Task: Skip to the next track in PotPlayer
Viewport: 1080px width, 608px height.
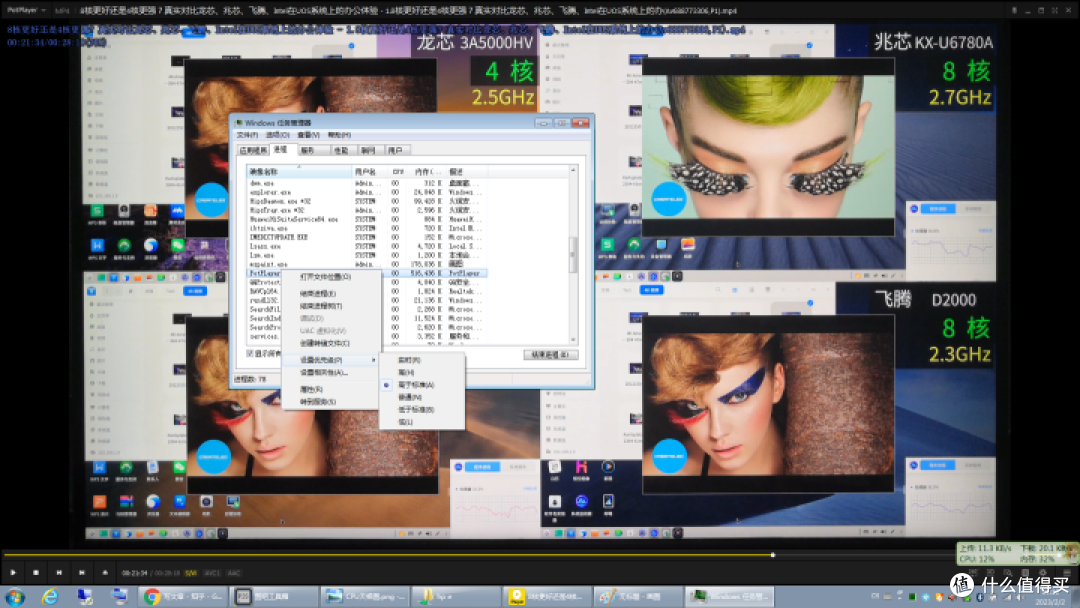Action: [x=82, y=572]
